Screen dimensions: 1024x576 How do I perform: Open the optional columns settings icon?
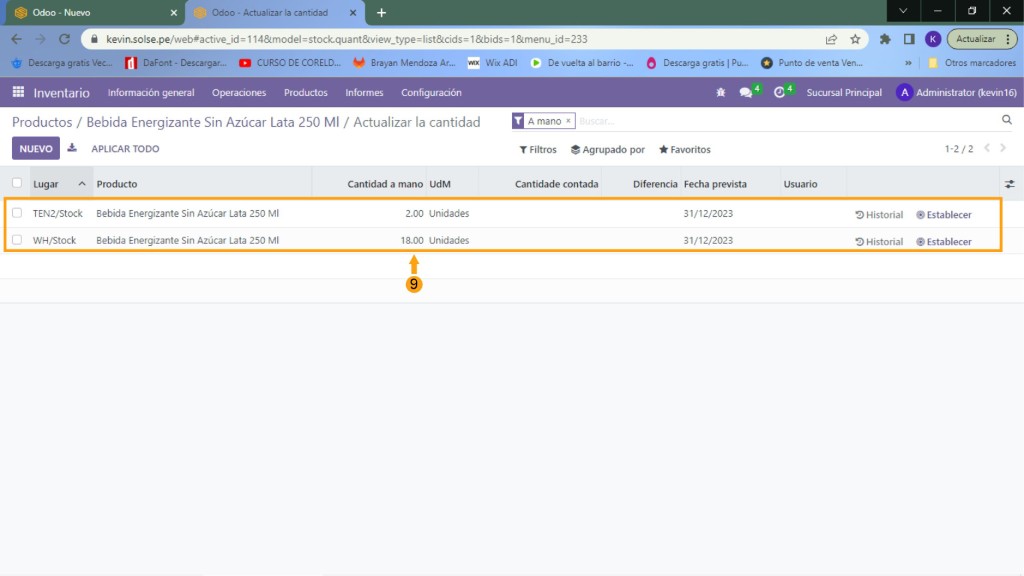[1009, 184]
